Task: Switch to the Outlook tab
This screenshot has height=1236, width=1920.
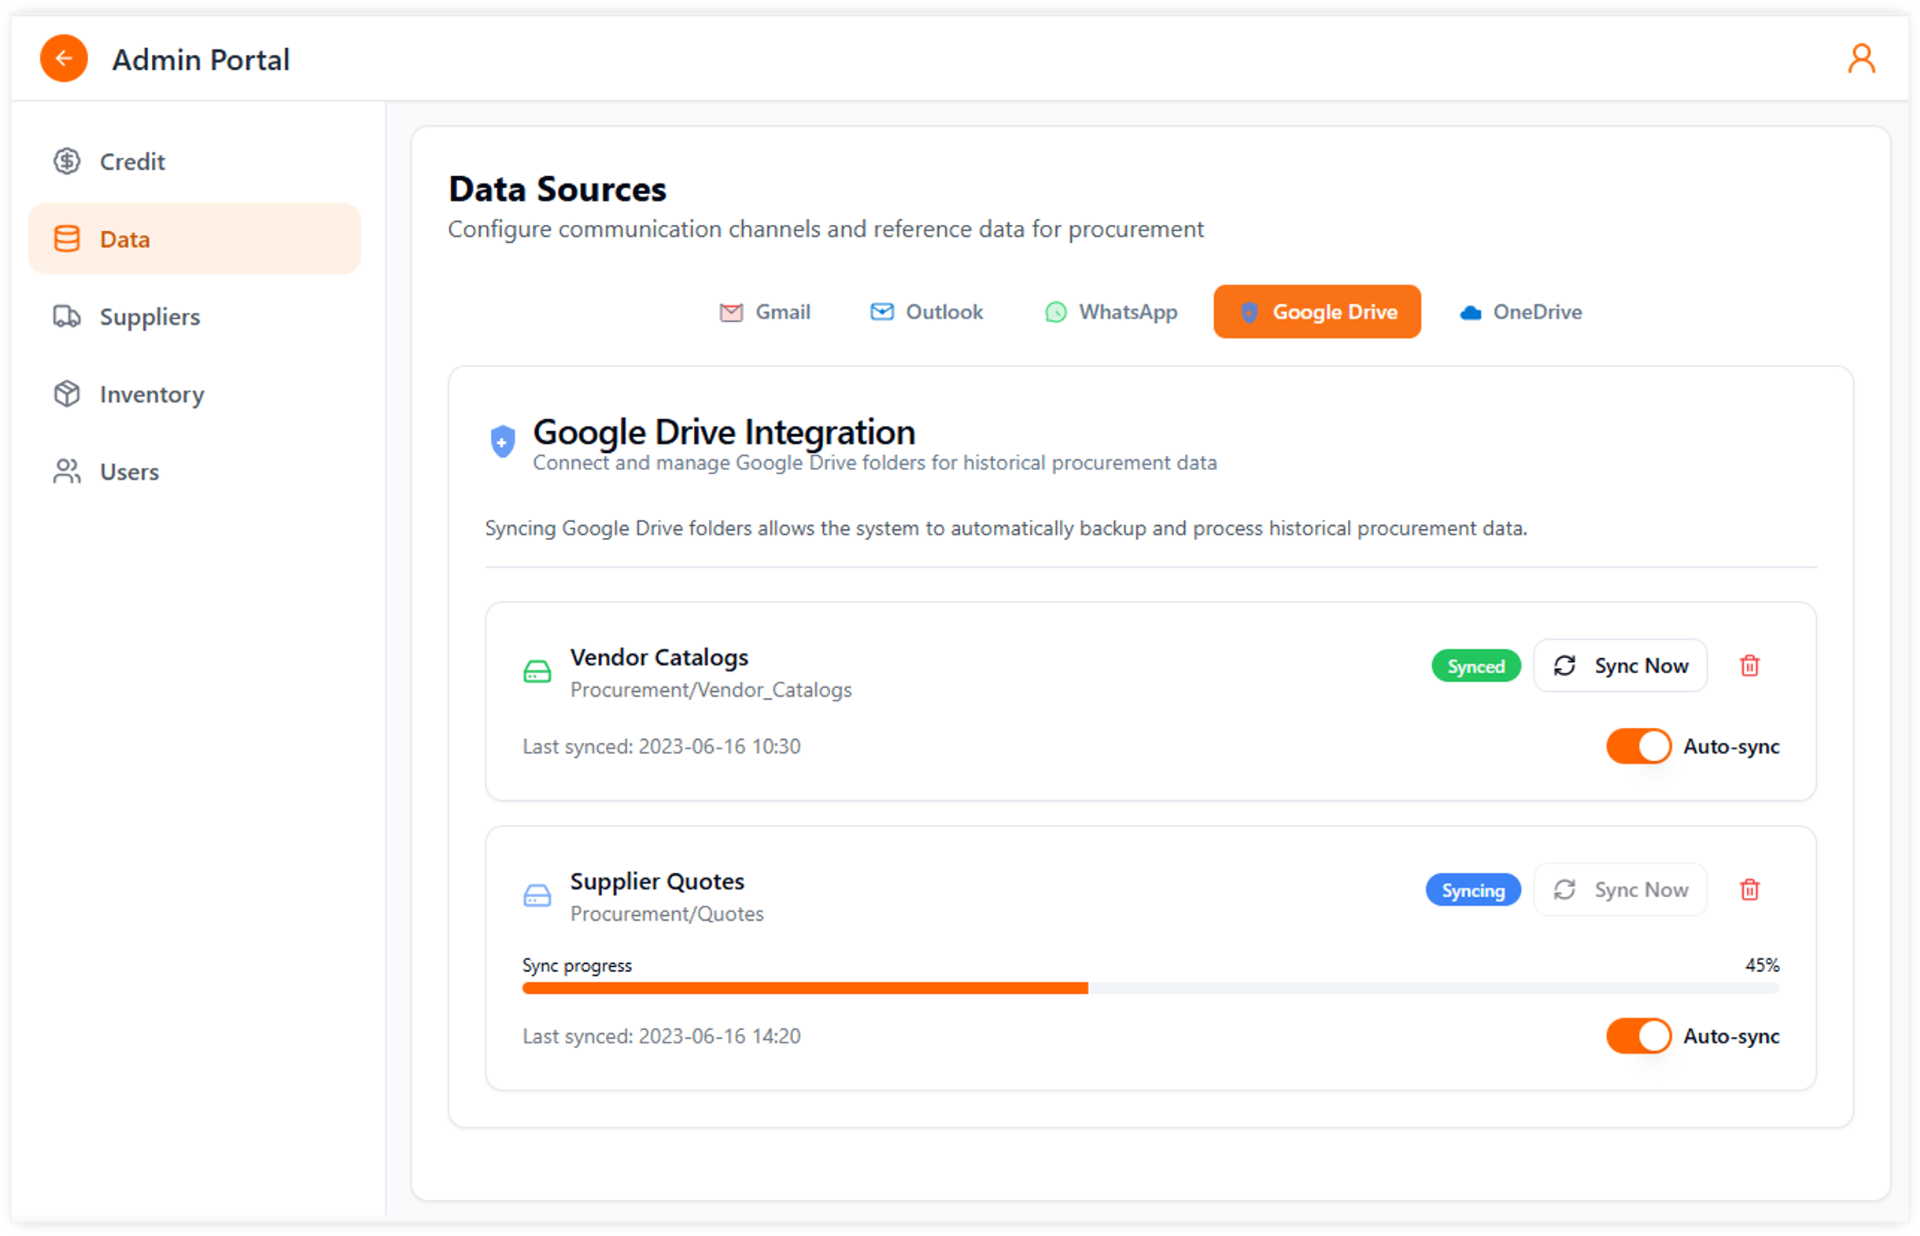Action: click(926, 312)
